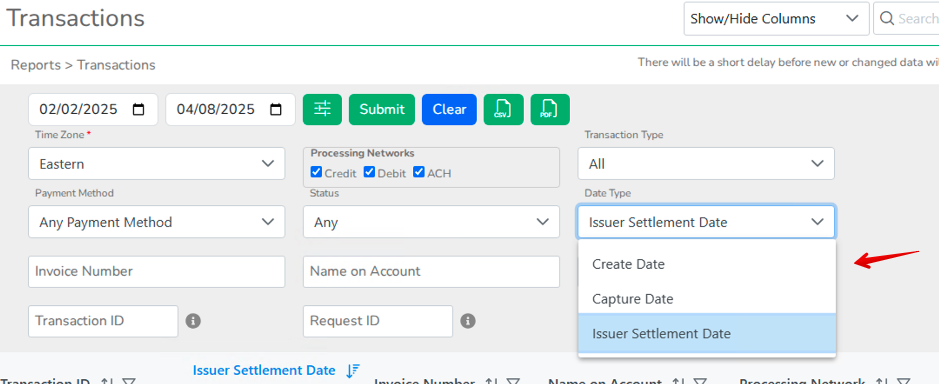Uncheck the Debit processing network checkbox
The width and height of the screenshot is (939, 384).
369,173
